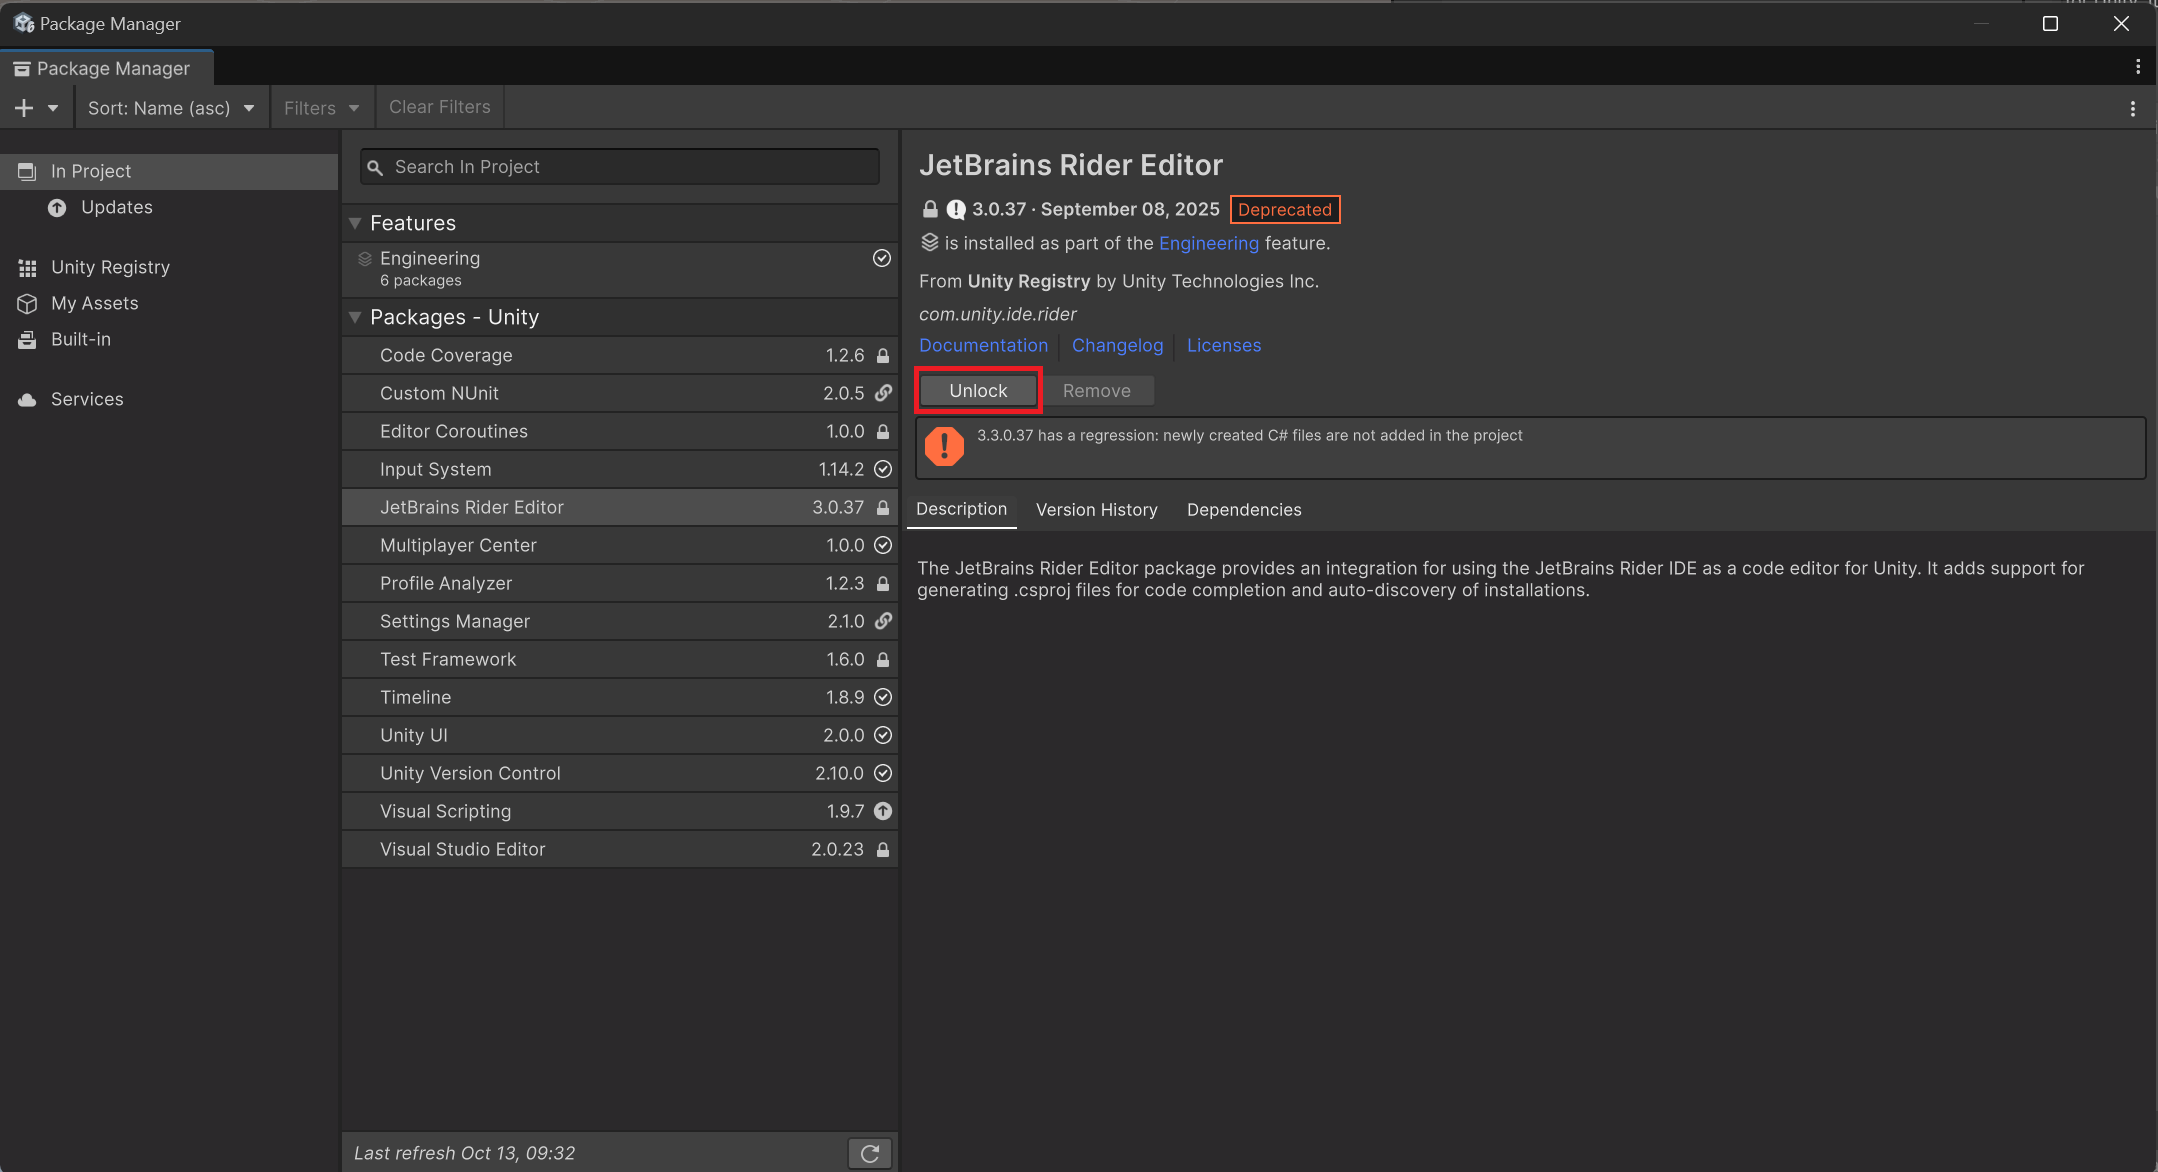Click Custom NUnit dependency link icon
Screen dimensions: 2158x1172
click(x=883, y=393)
